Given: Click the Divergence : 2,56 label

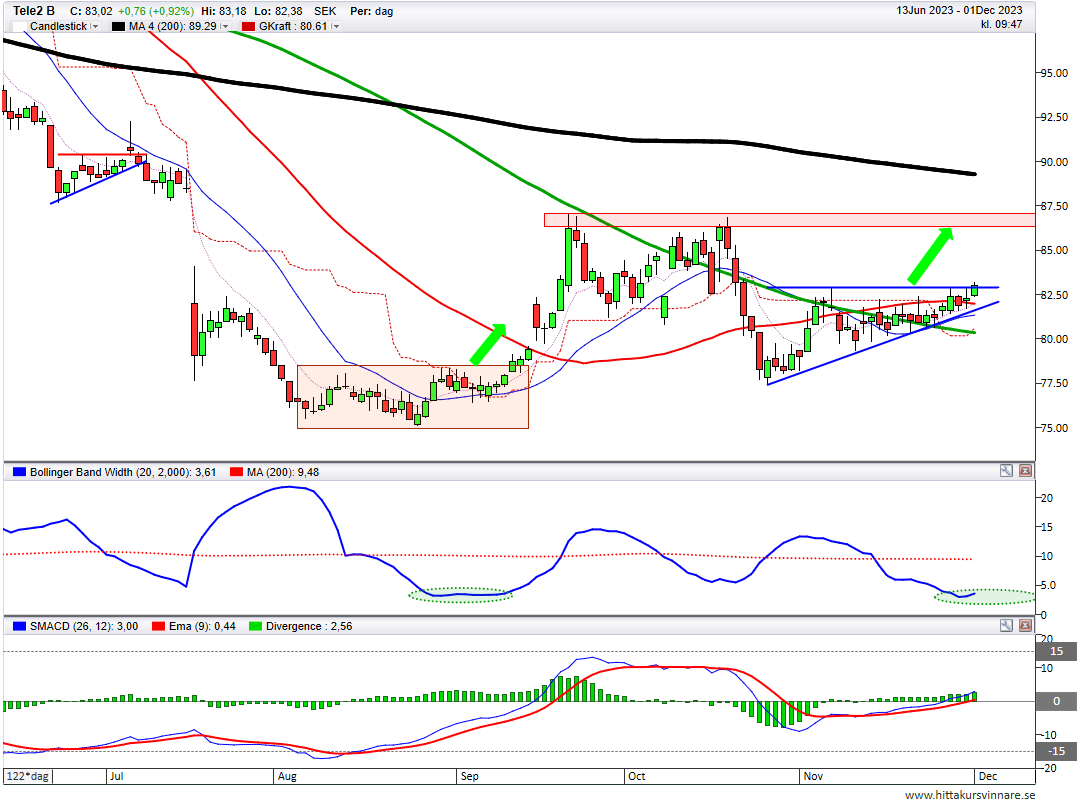Looking at the screenshot, I should point(309,626).
